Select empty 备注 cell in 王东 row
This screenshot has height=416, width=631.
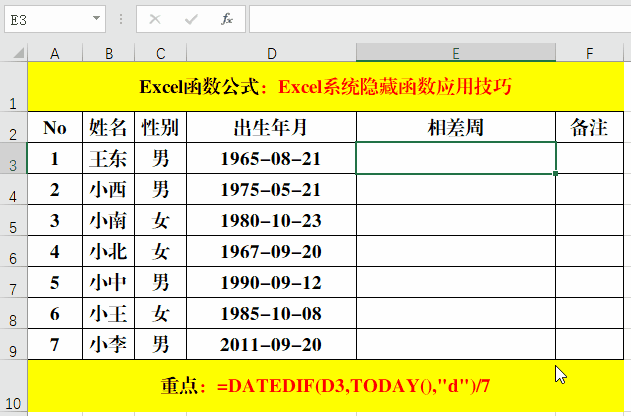point(590,158)
